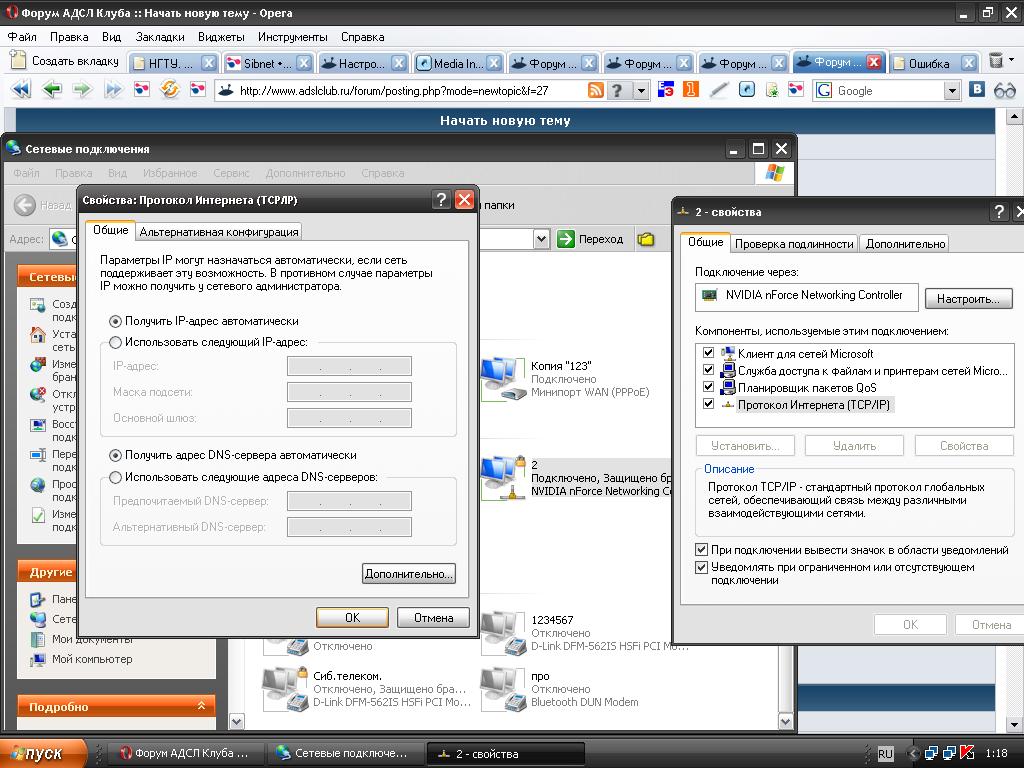
Task: Switch to "Альтернативная конфигурация" tab
Action: click(219, 232)
